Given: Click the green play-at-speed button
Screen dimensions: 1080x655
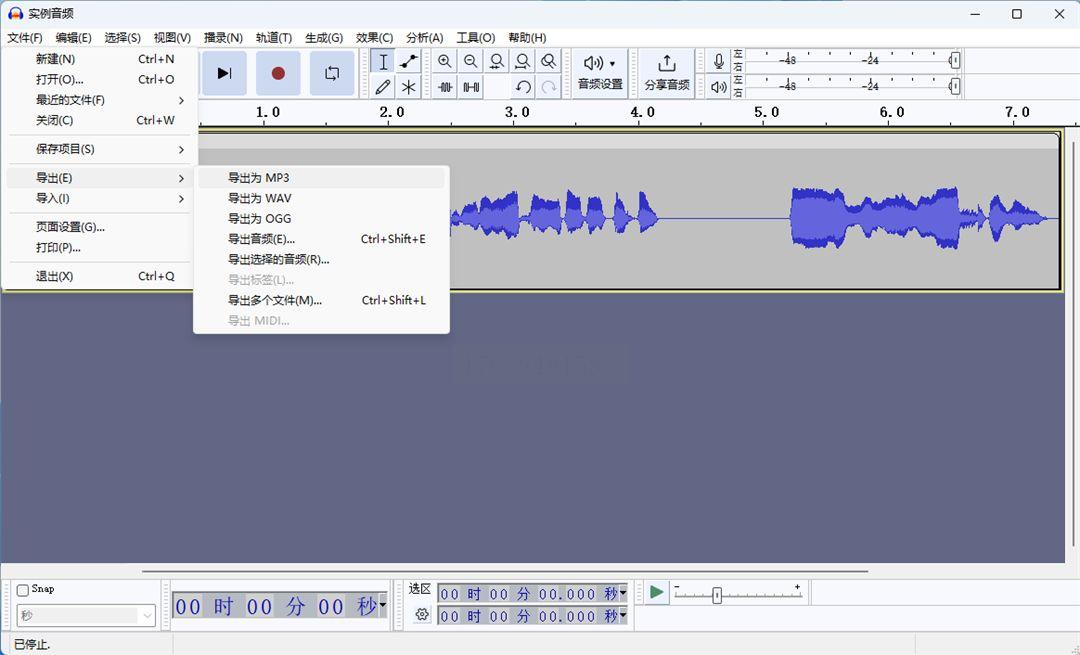Looking at the screenshot, I should 656,592.
